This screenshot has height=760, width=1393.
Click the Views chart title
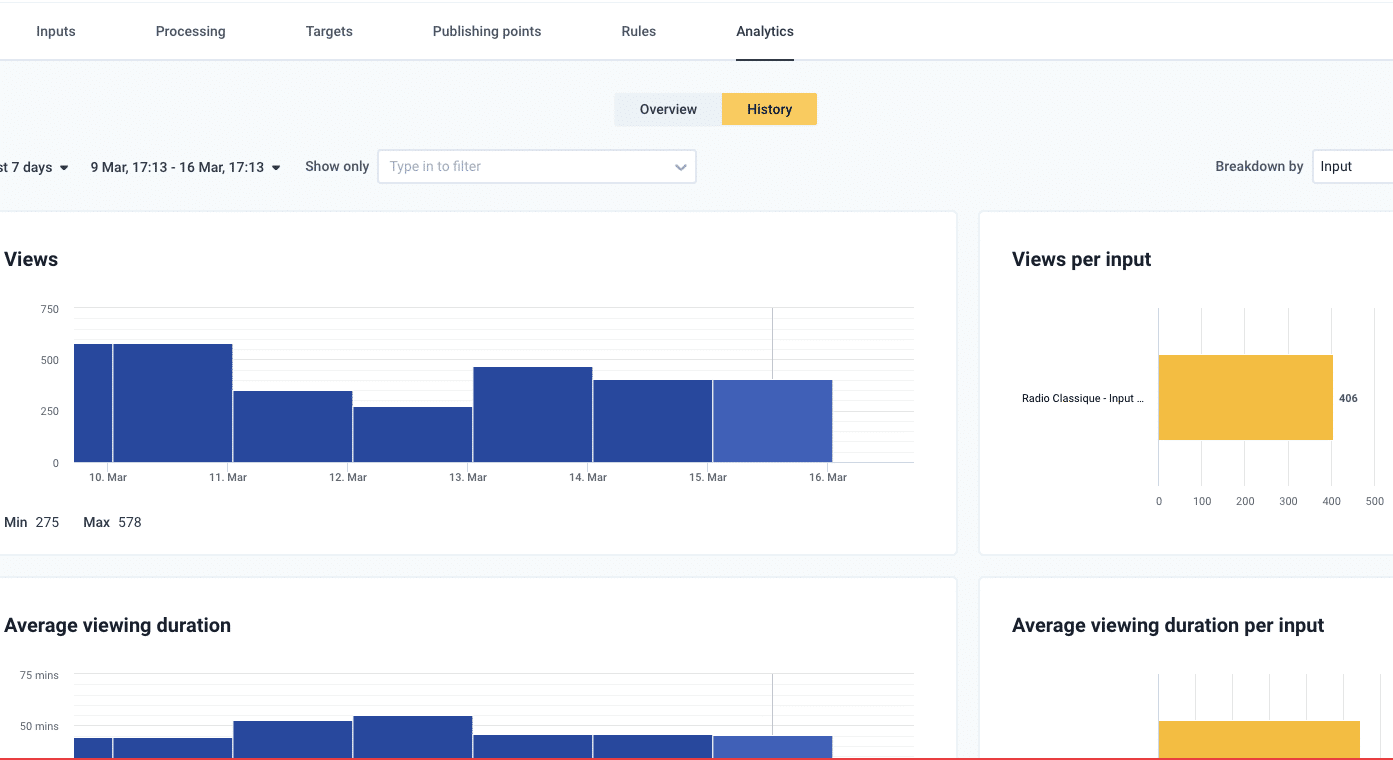pyautogui.click(x=31, y=259)
